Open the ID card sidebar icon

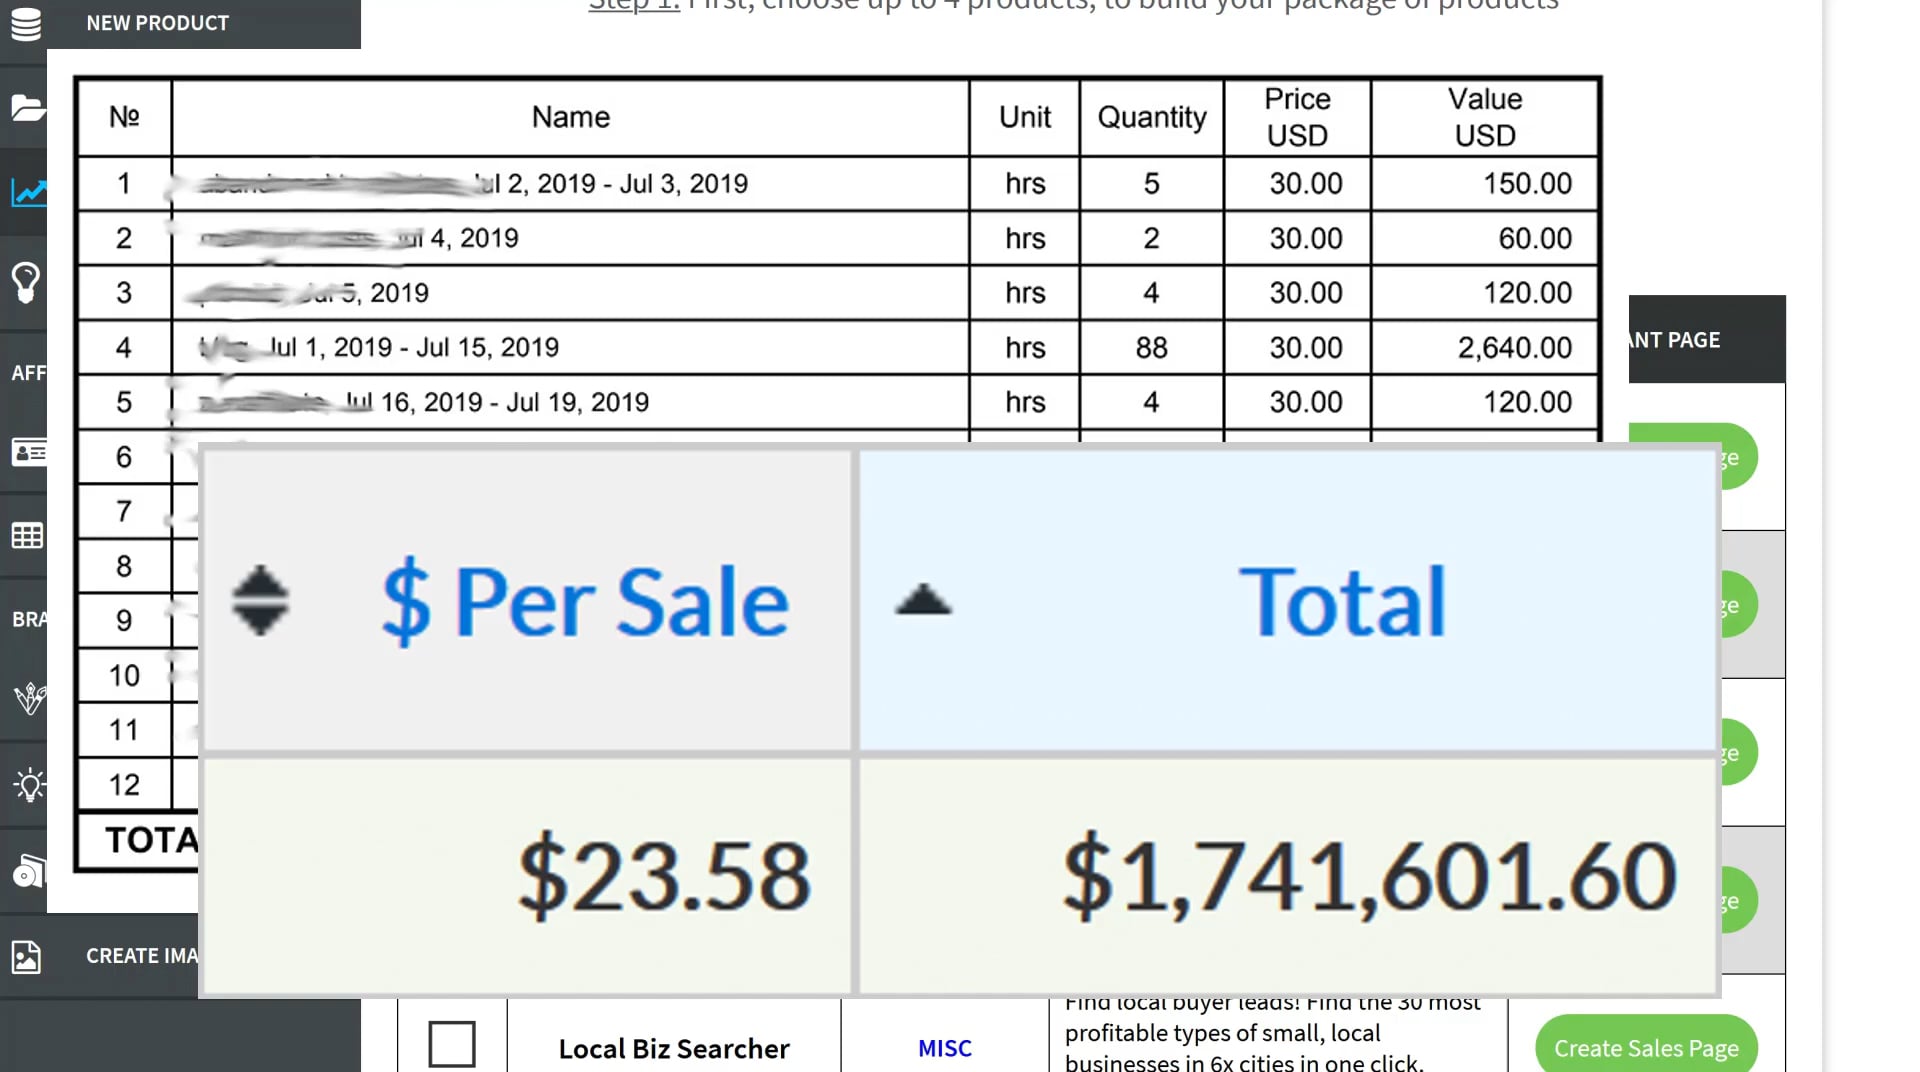(28, 453)
